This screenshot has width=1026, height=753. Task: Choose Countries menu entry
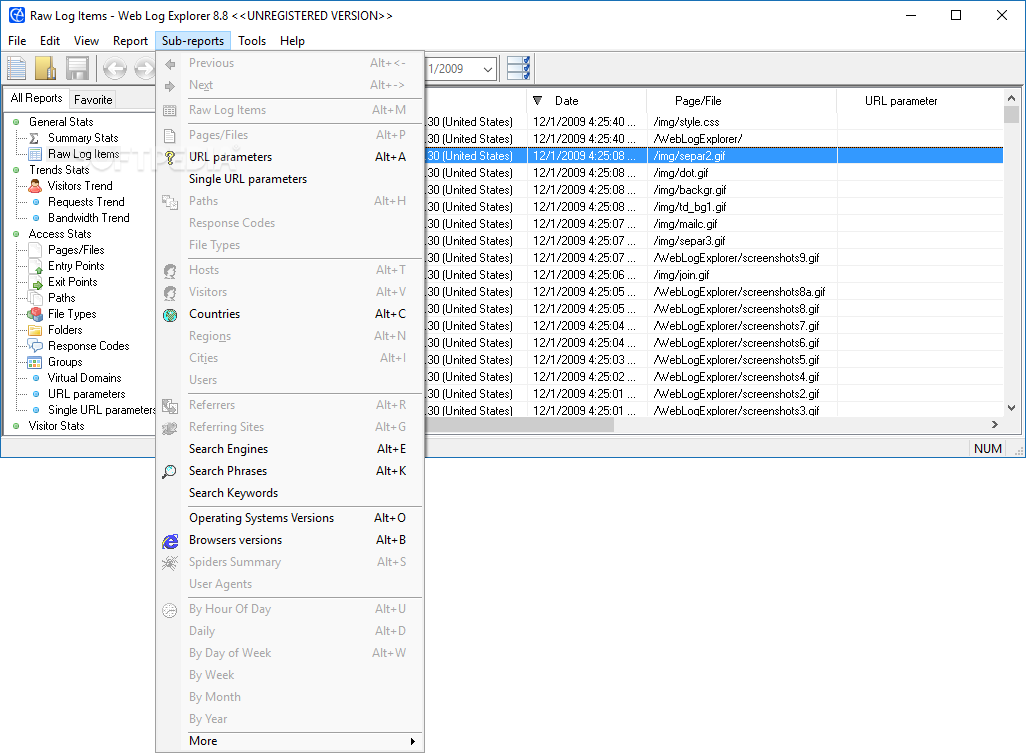tap(290, 314)
